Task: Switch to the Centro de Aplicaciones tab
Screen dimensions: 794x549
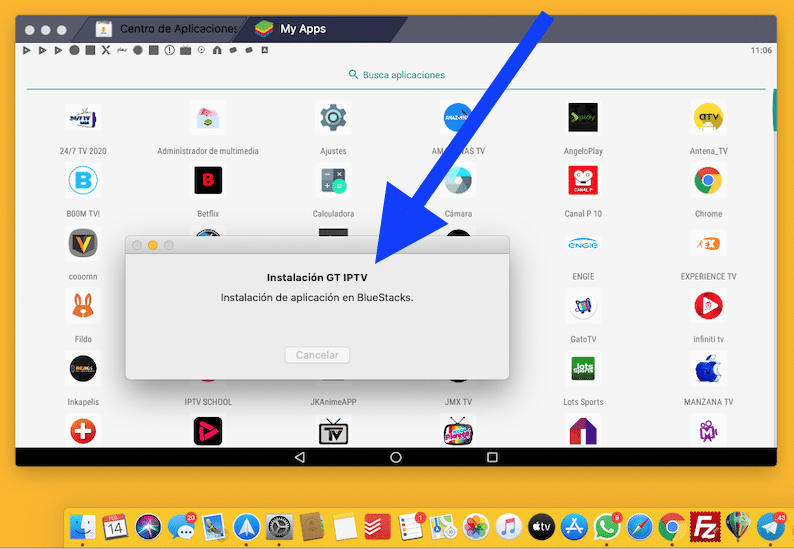Action: point(166,29)
